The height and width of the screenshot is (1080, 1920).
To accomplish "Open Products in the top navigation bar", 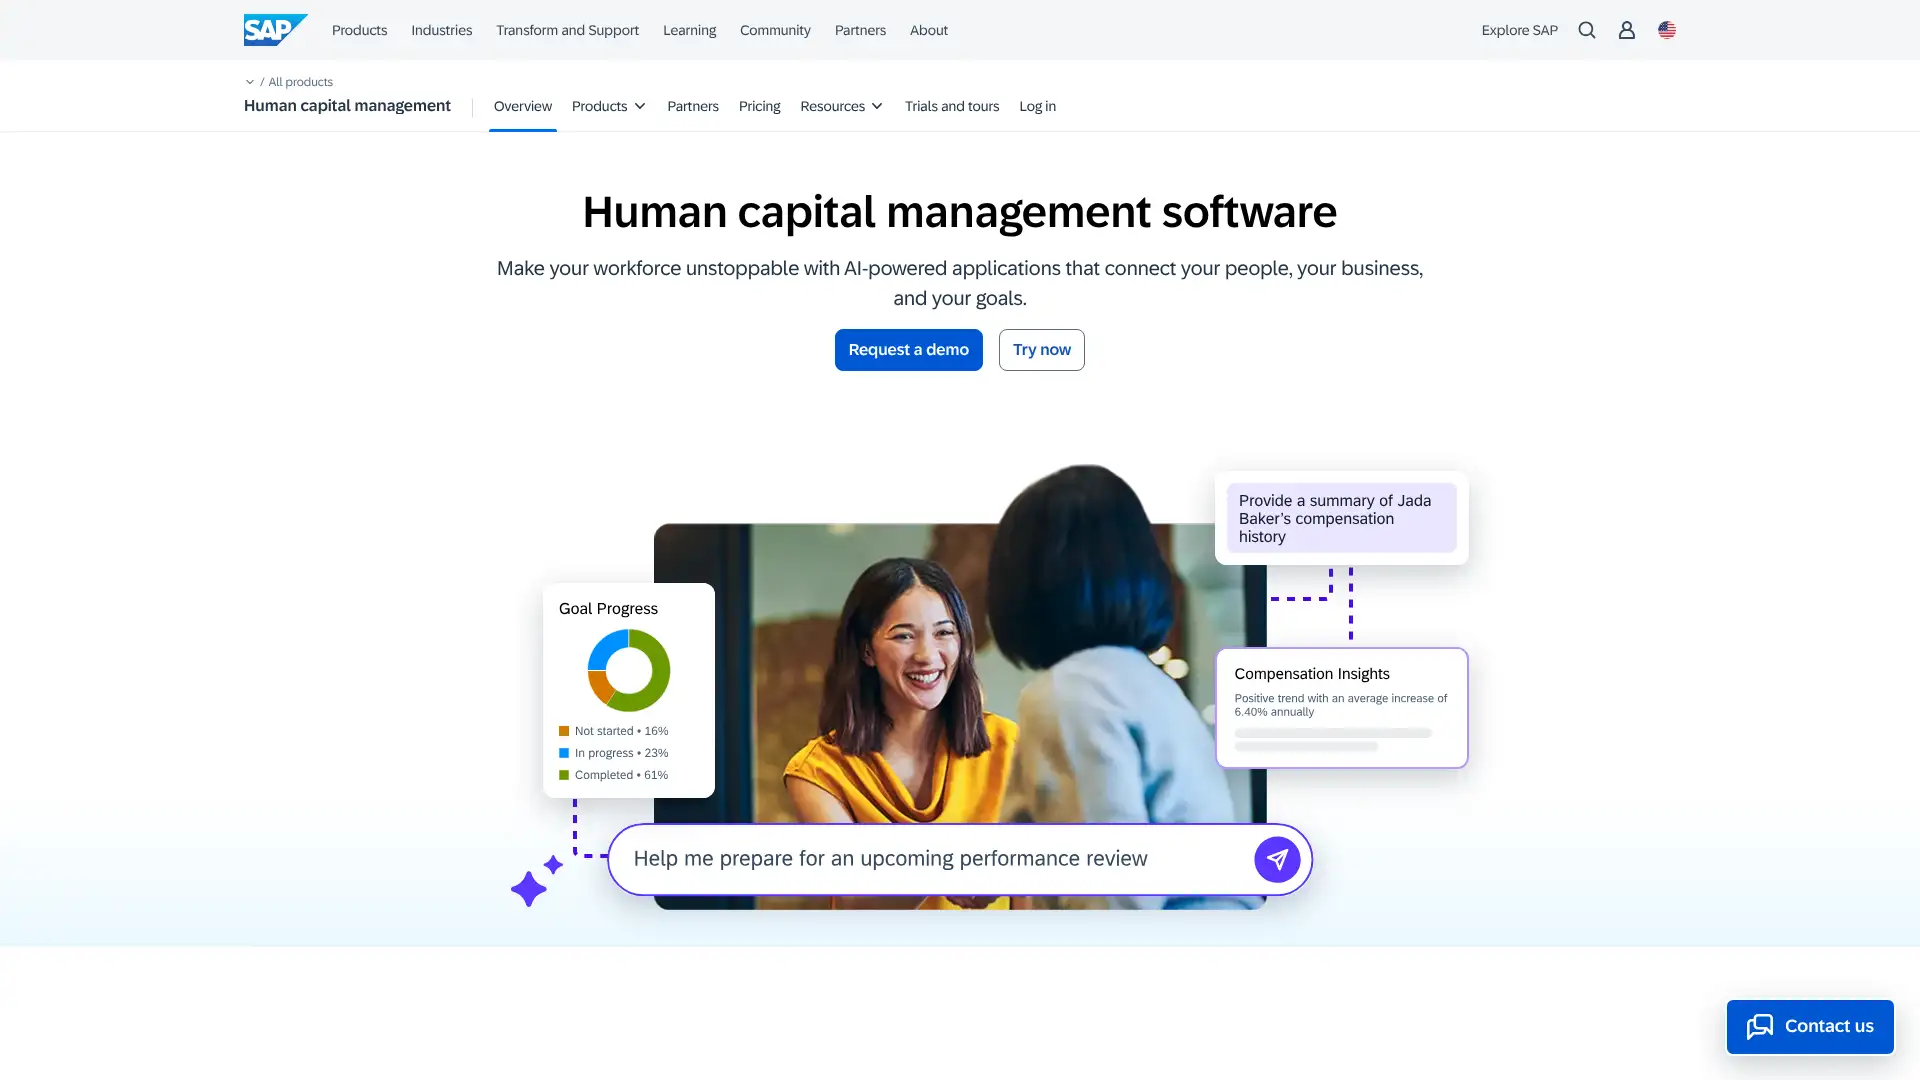I will [359, 30].
